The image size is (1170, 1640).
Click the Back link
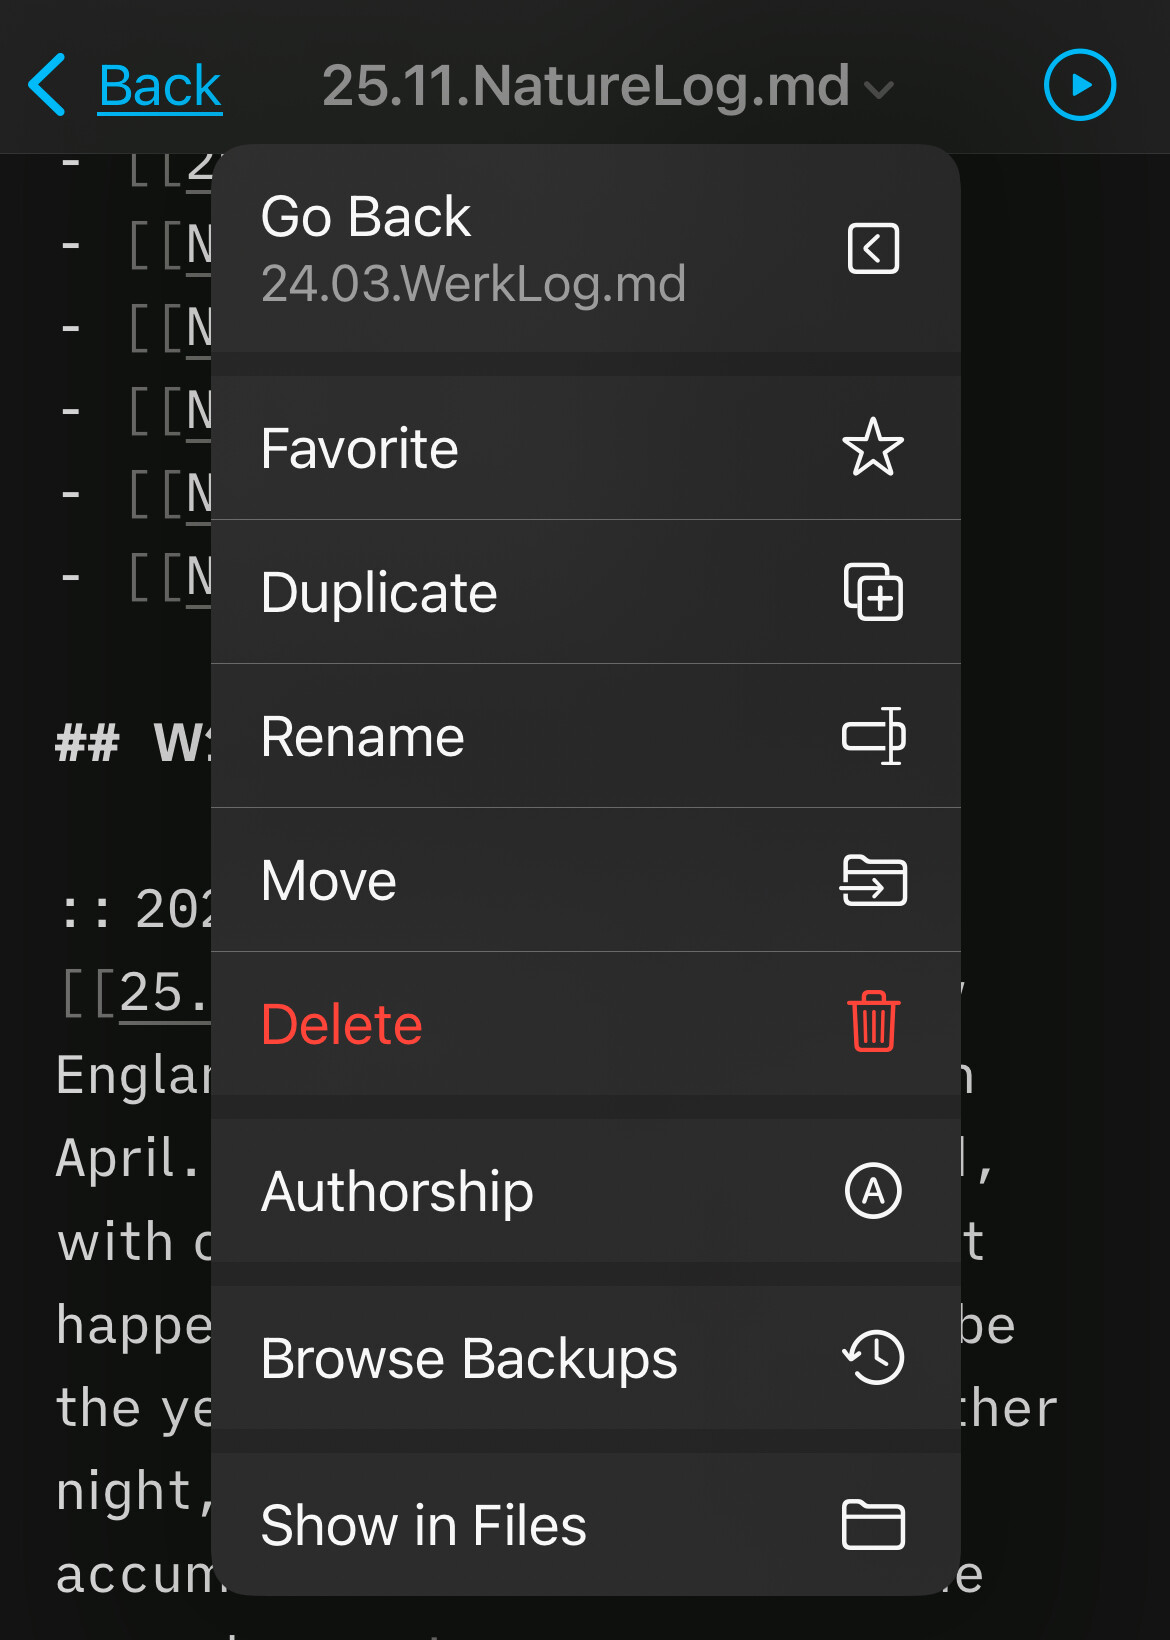[x=160, y=87]
